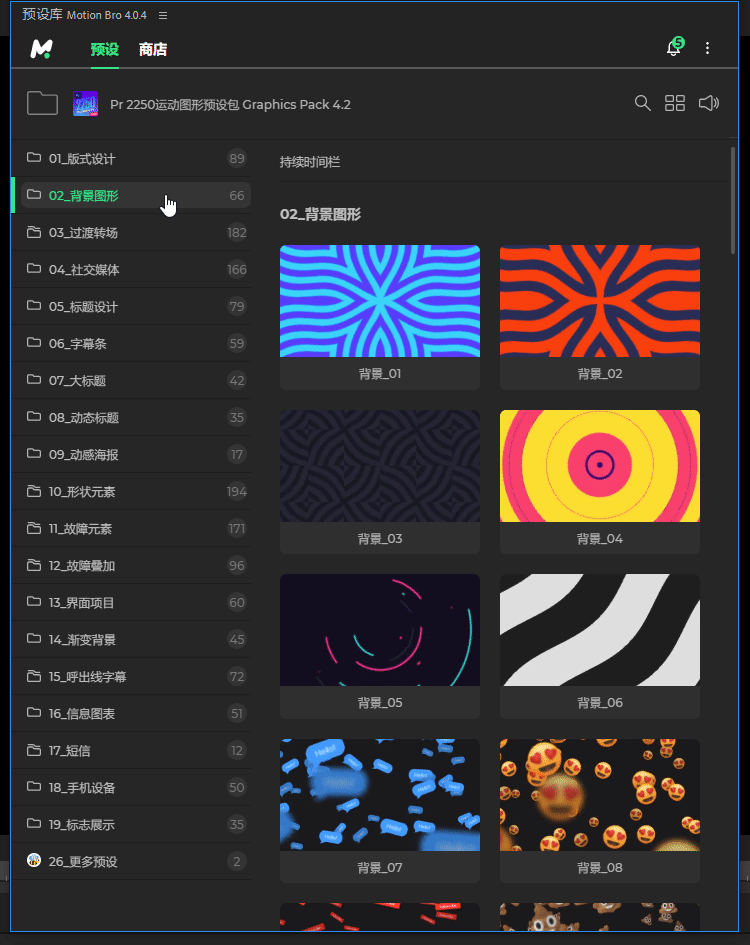Open the three-dot options menu
The width and height of the screenshot is (750, 945).
tap(707, 48)
